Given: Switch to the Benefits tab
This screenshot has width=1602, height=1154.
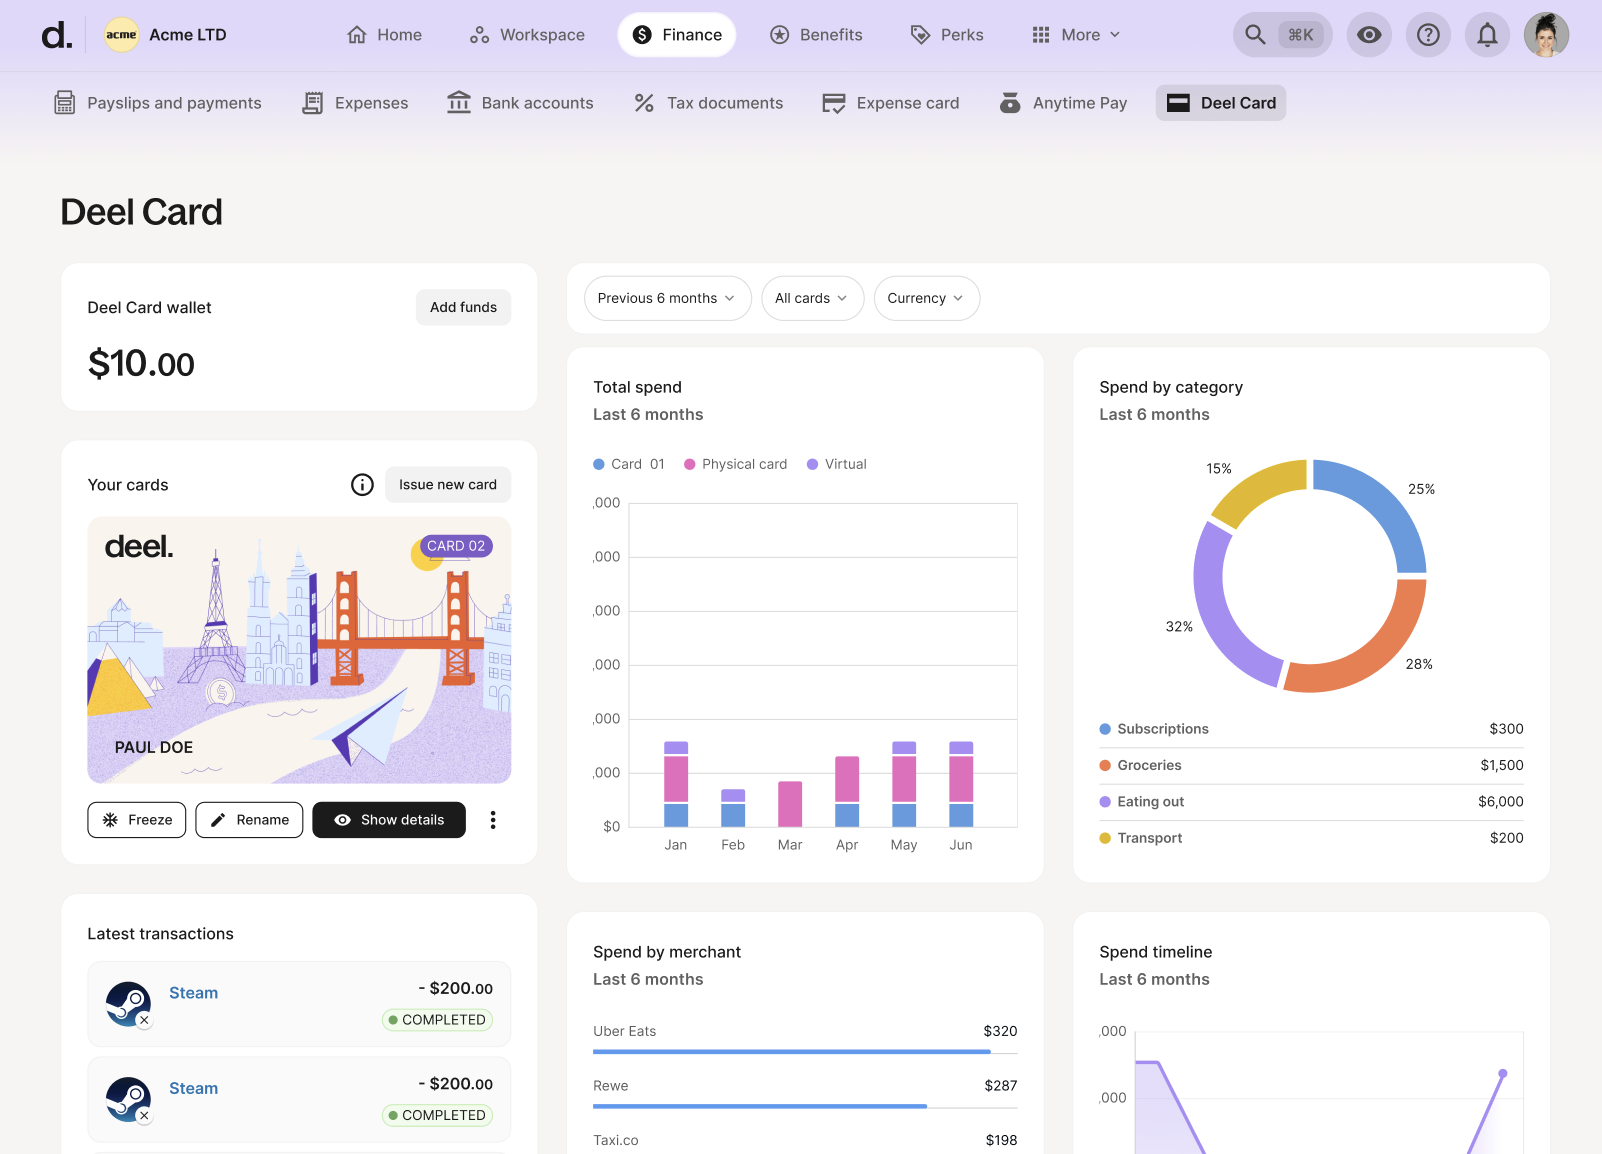Looking at the screenshot, I should coord(817,34).
